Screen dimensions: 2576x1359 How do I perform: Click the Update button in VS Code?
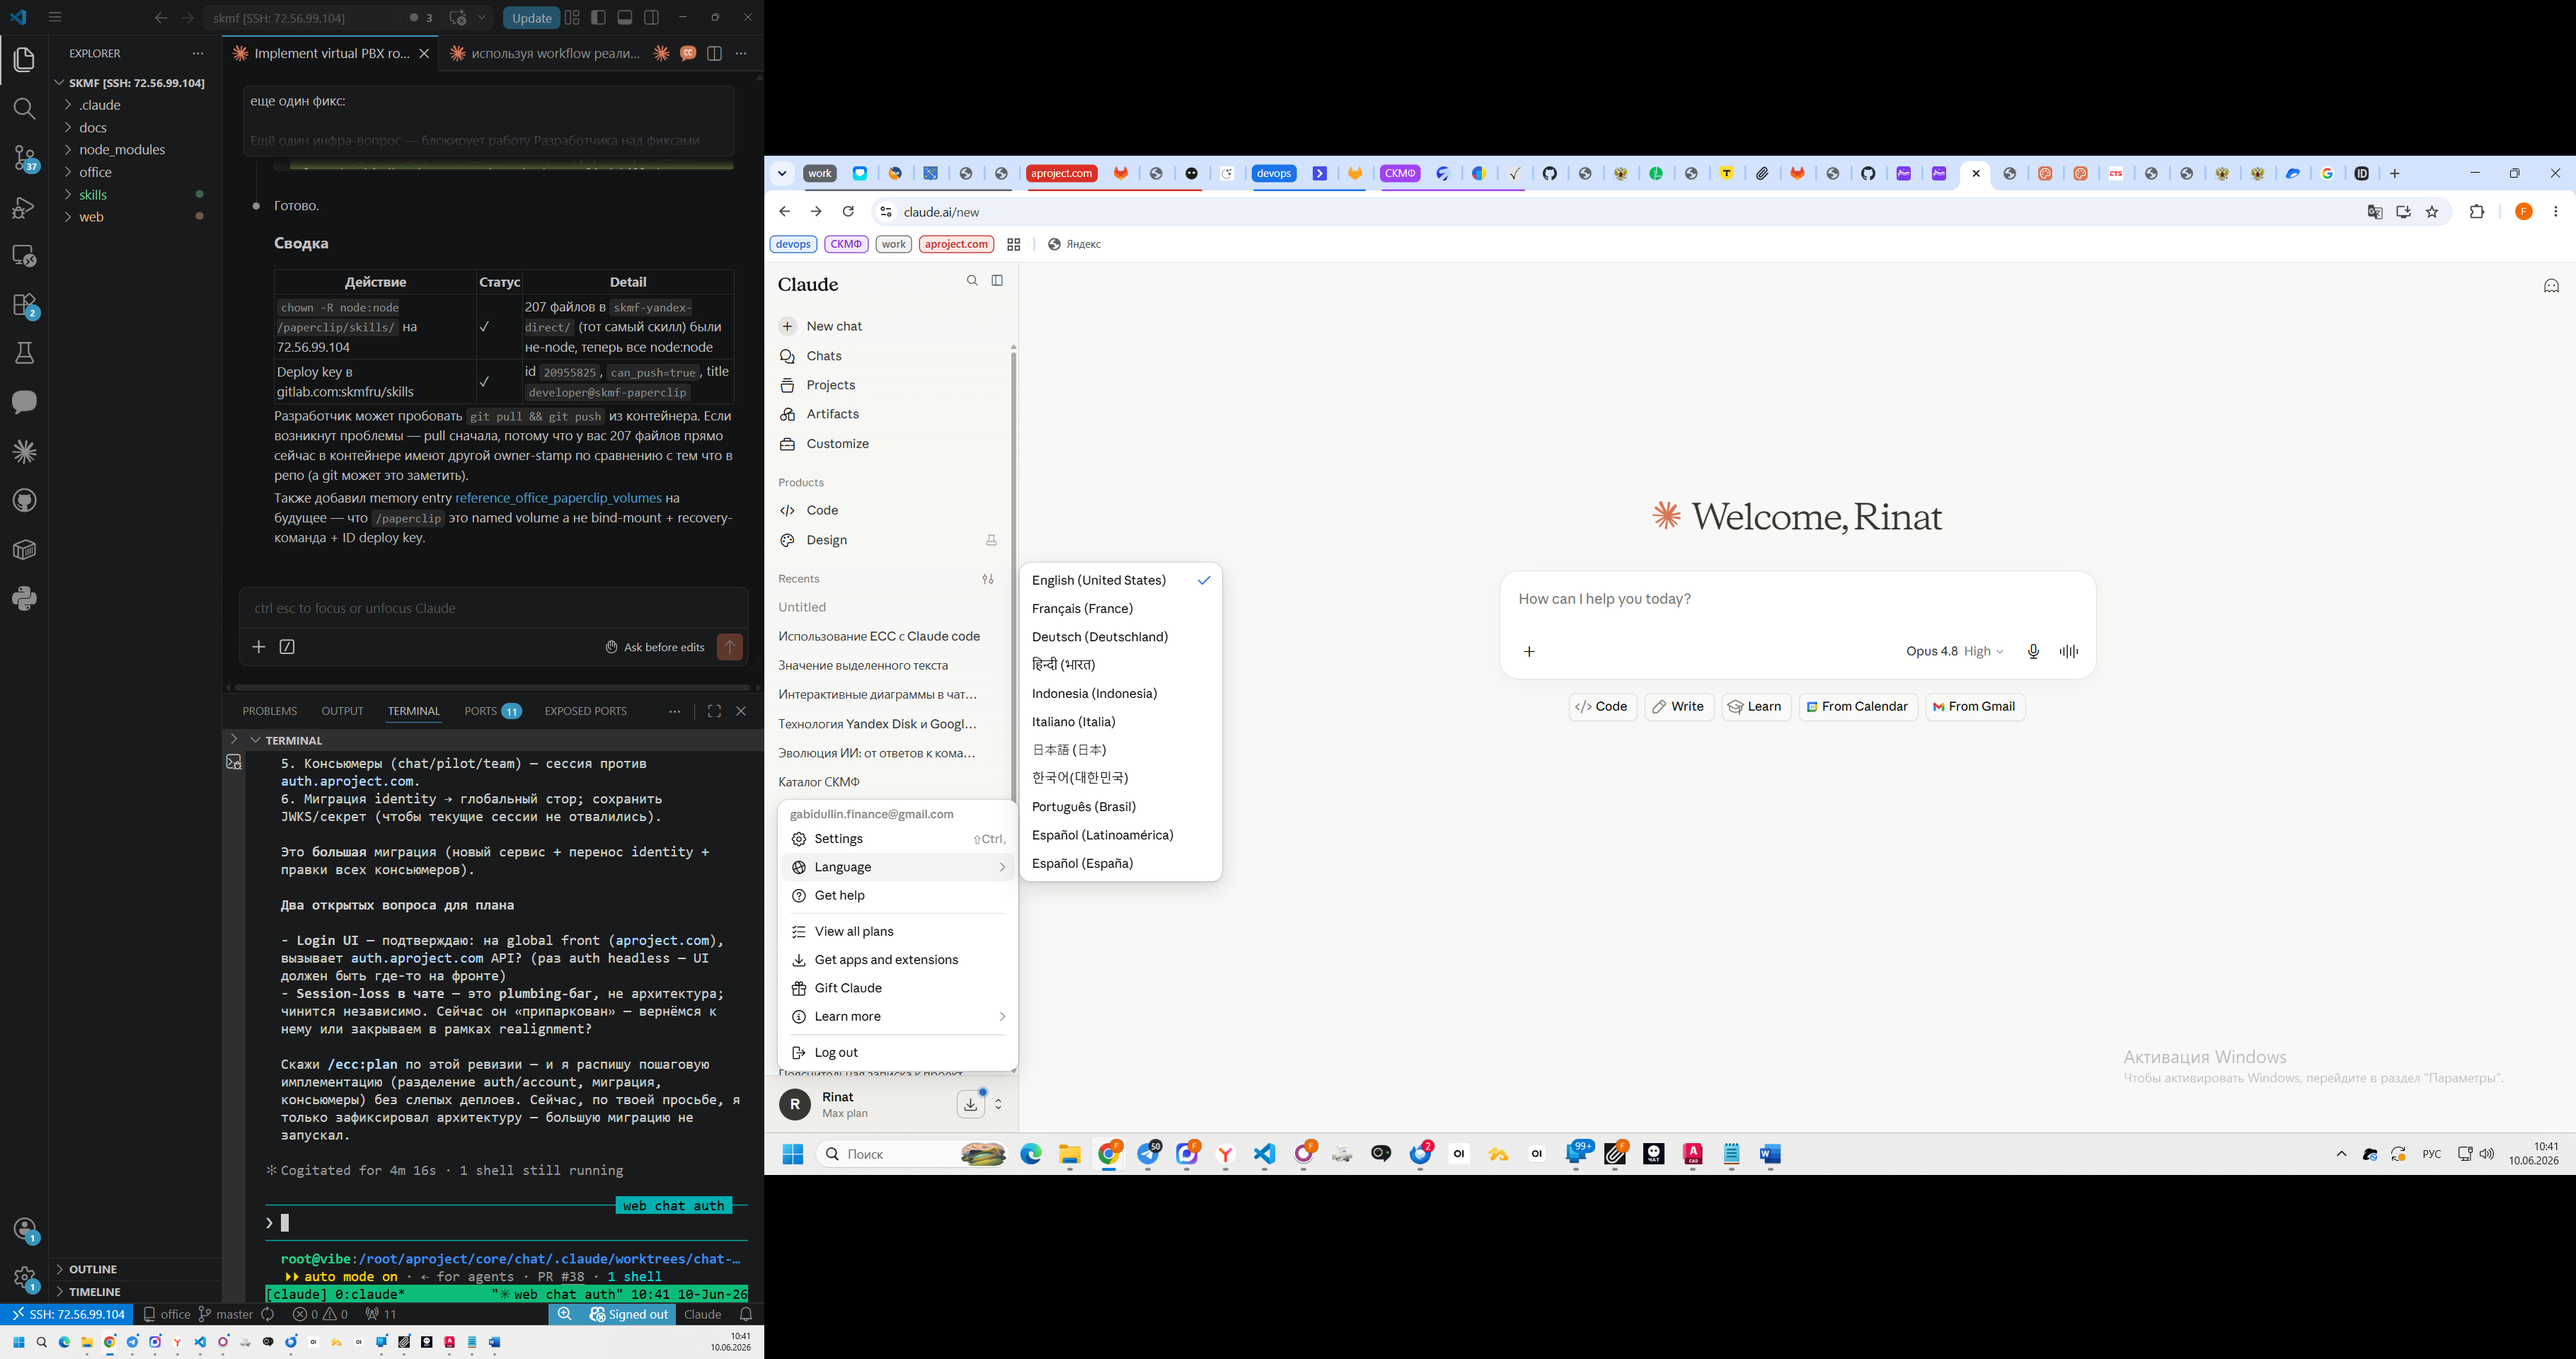pos(531,18)
